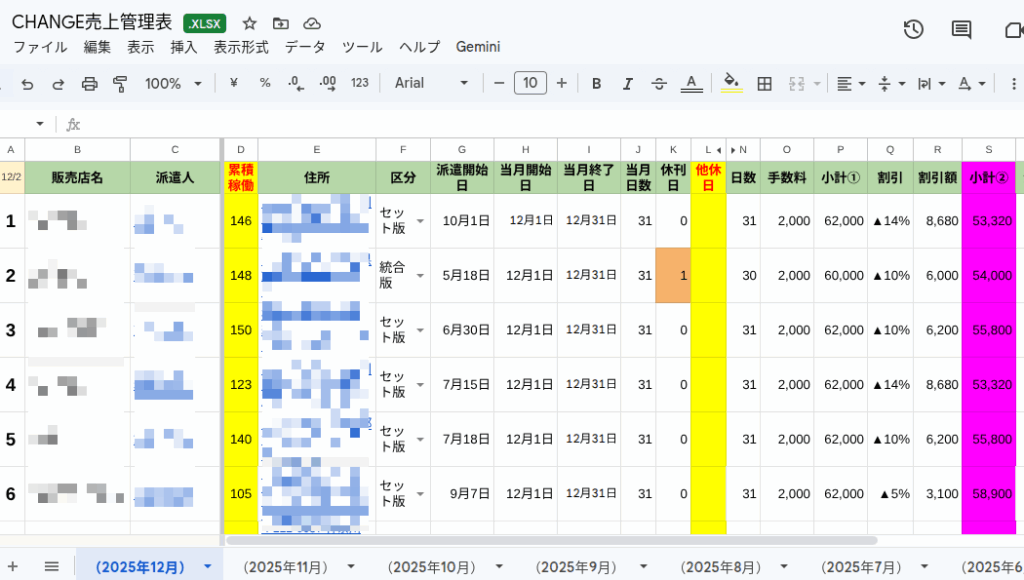Screen dimensions: 1024x580
Task: Open version history clock icon
Action: point(912,29)
